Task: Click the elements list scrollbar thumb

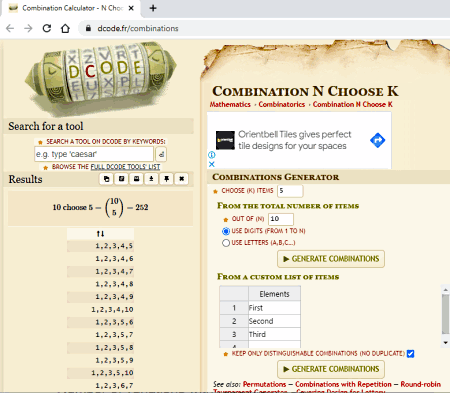Action: pyautogui.click(x=445, y=314)
